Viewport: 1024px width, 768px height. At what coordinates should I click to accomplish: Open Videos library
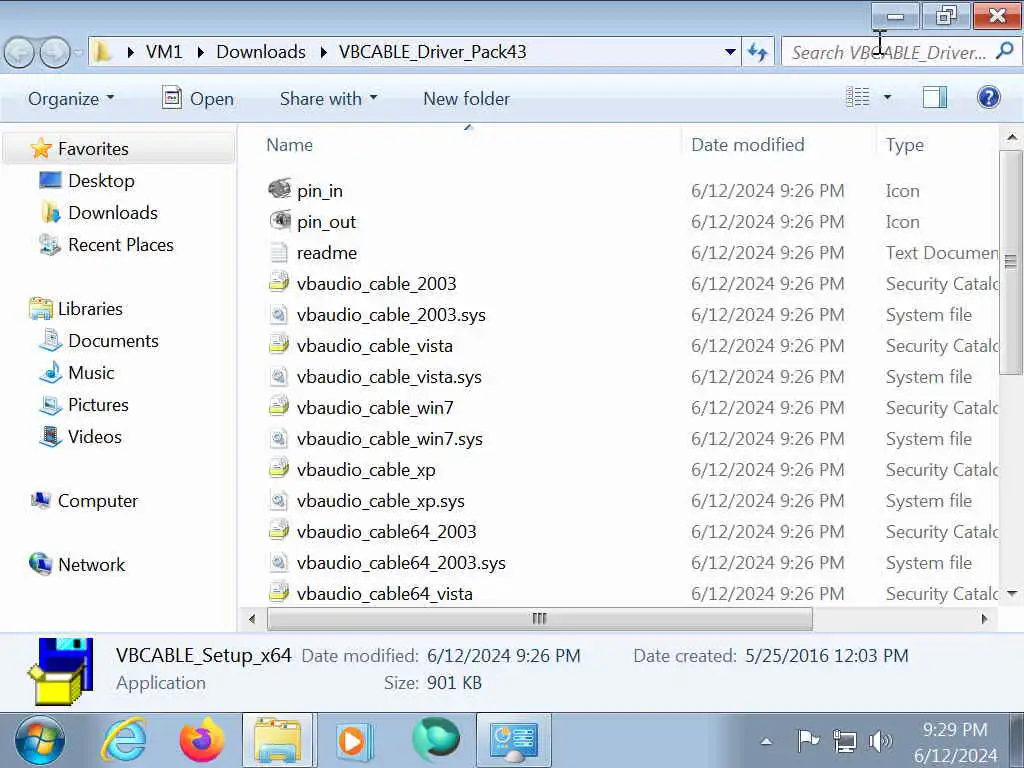pos(95,436)
